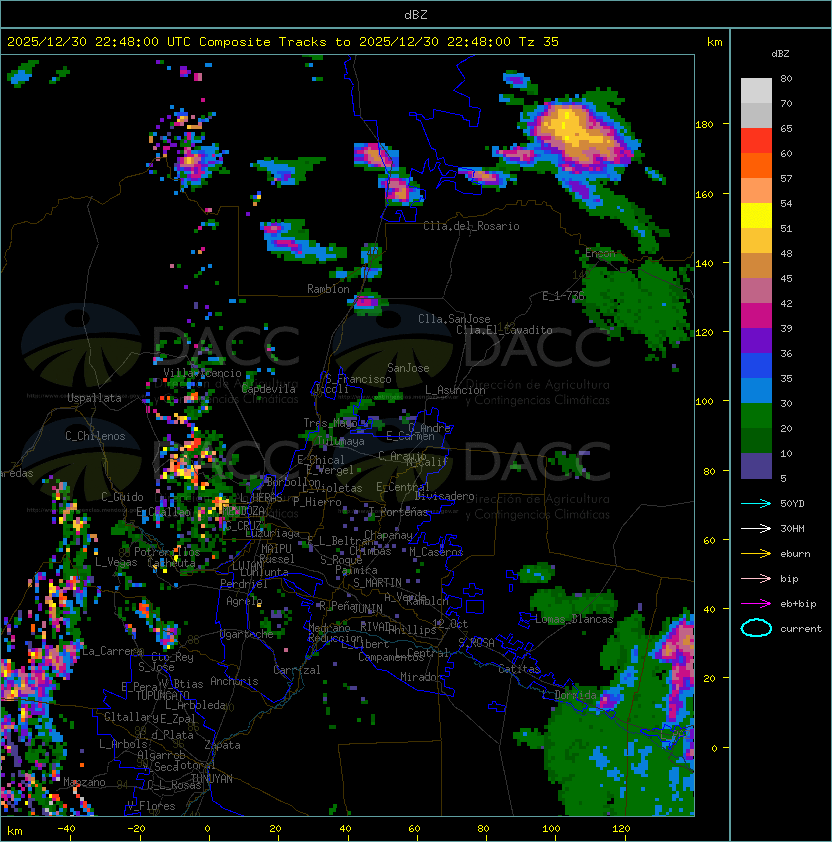
Task: Click the '180' tick on right km axis
Action: pos(704,124)
